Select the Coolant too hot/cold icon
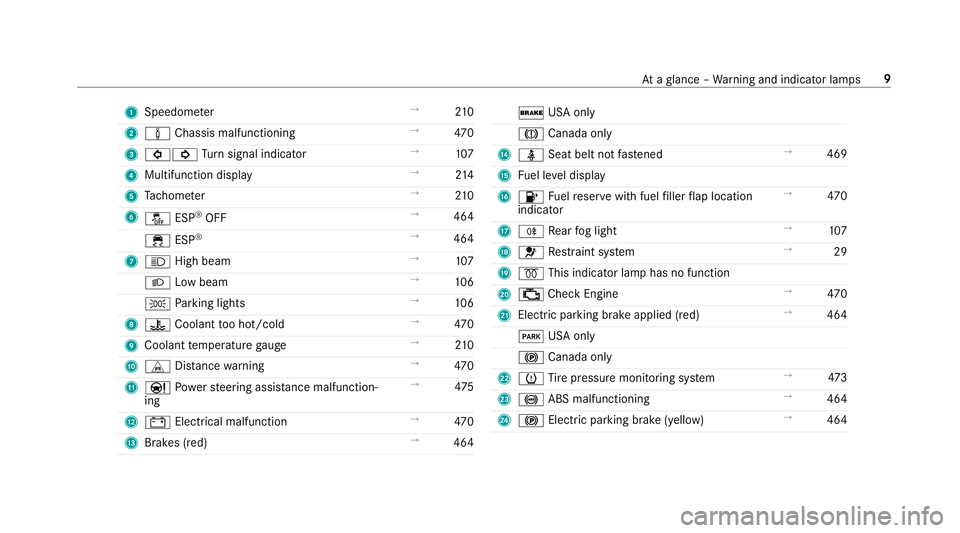 pyautogui.click(x=157, y=325)
